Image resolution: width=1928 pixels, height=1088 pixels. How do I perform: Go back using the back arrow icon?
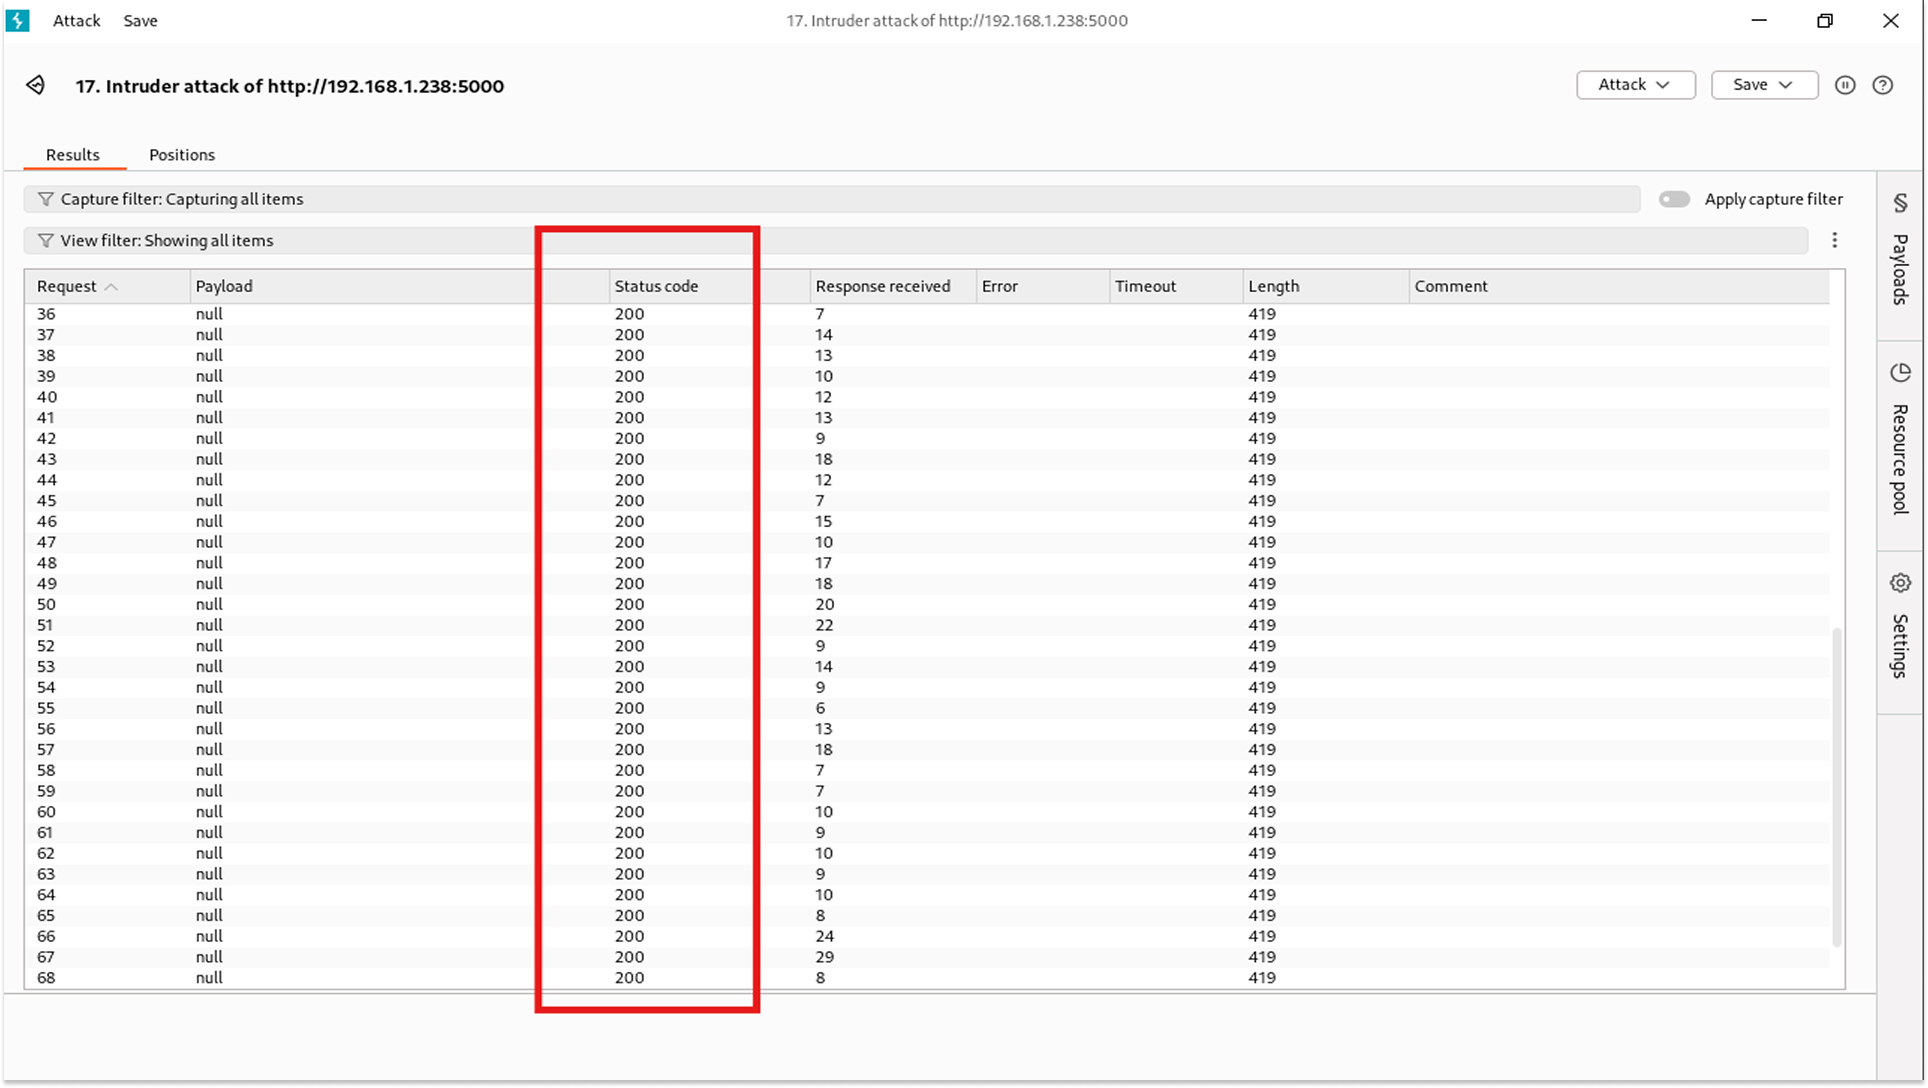[36, 86]
